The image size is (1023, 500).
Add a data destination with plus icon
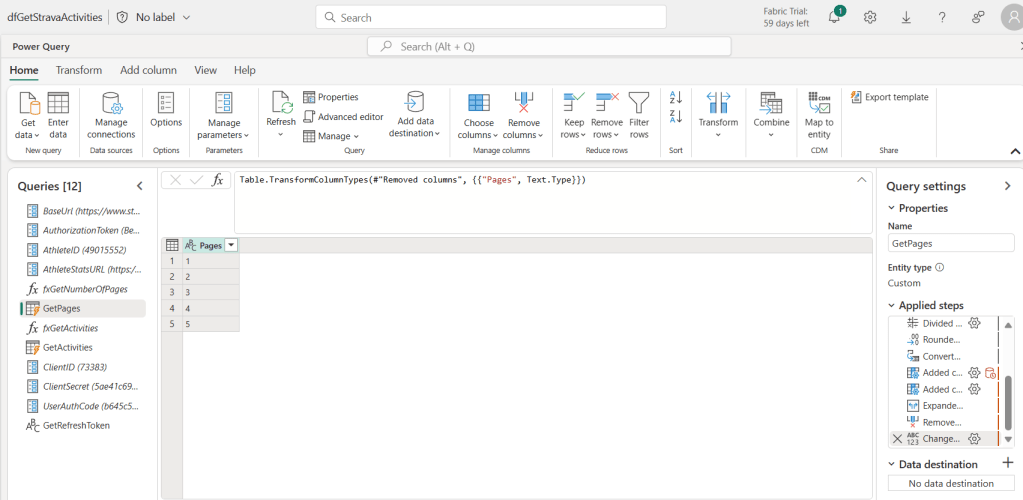click(x=1008, y=464)
